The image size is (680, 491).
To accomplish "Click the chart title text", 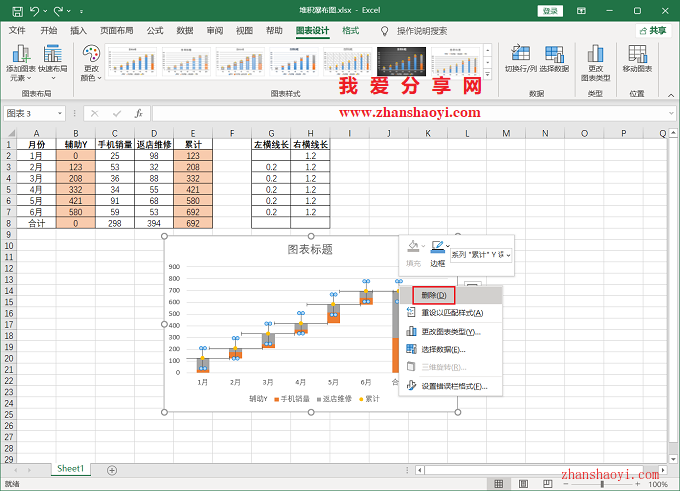I will click(310, 249).
